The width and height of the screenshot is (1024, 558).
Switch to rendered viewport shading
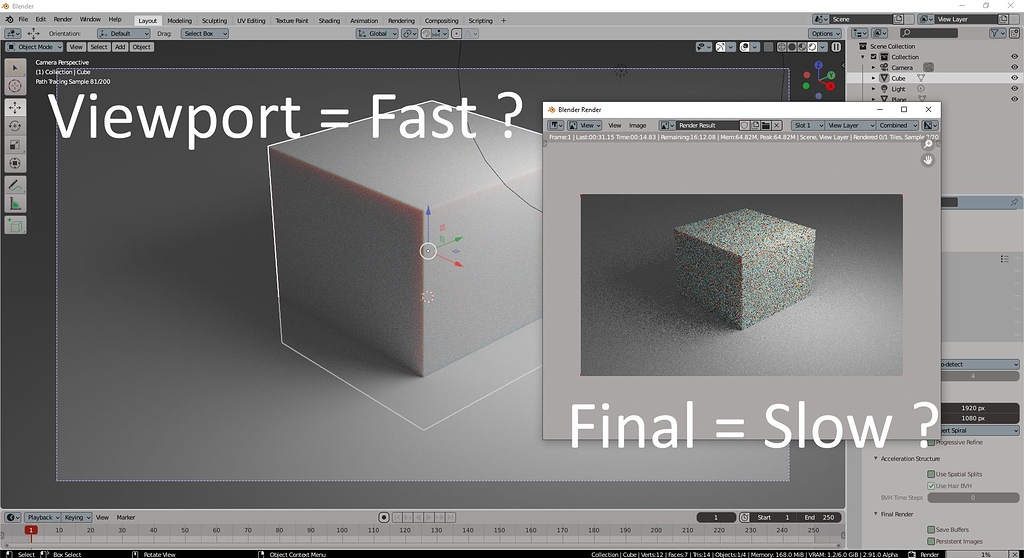pyautogui.click(x=812, y=47)
